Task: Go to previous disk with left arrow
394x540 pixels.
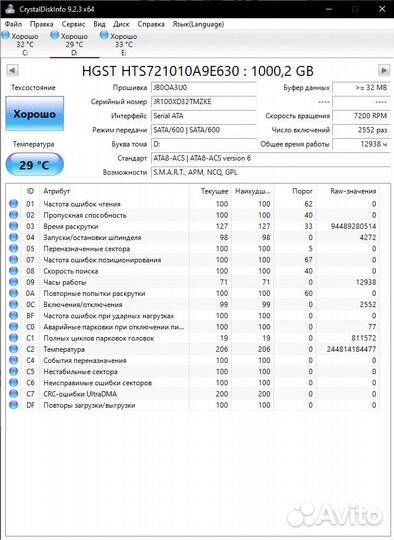Action: point(12,71)
